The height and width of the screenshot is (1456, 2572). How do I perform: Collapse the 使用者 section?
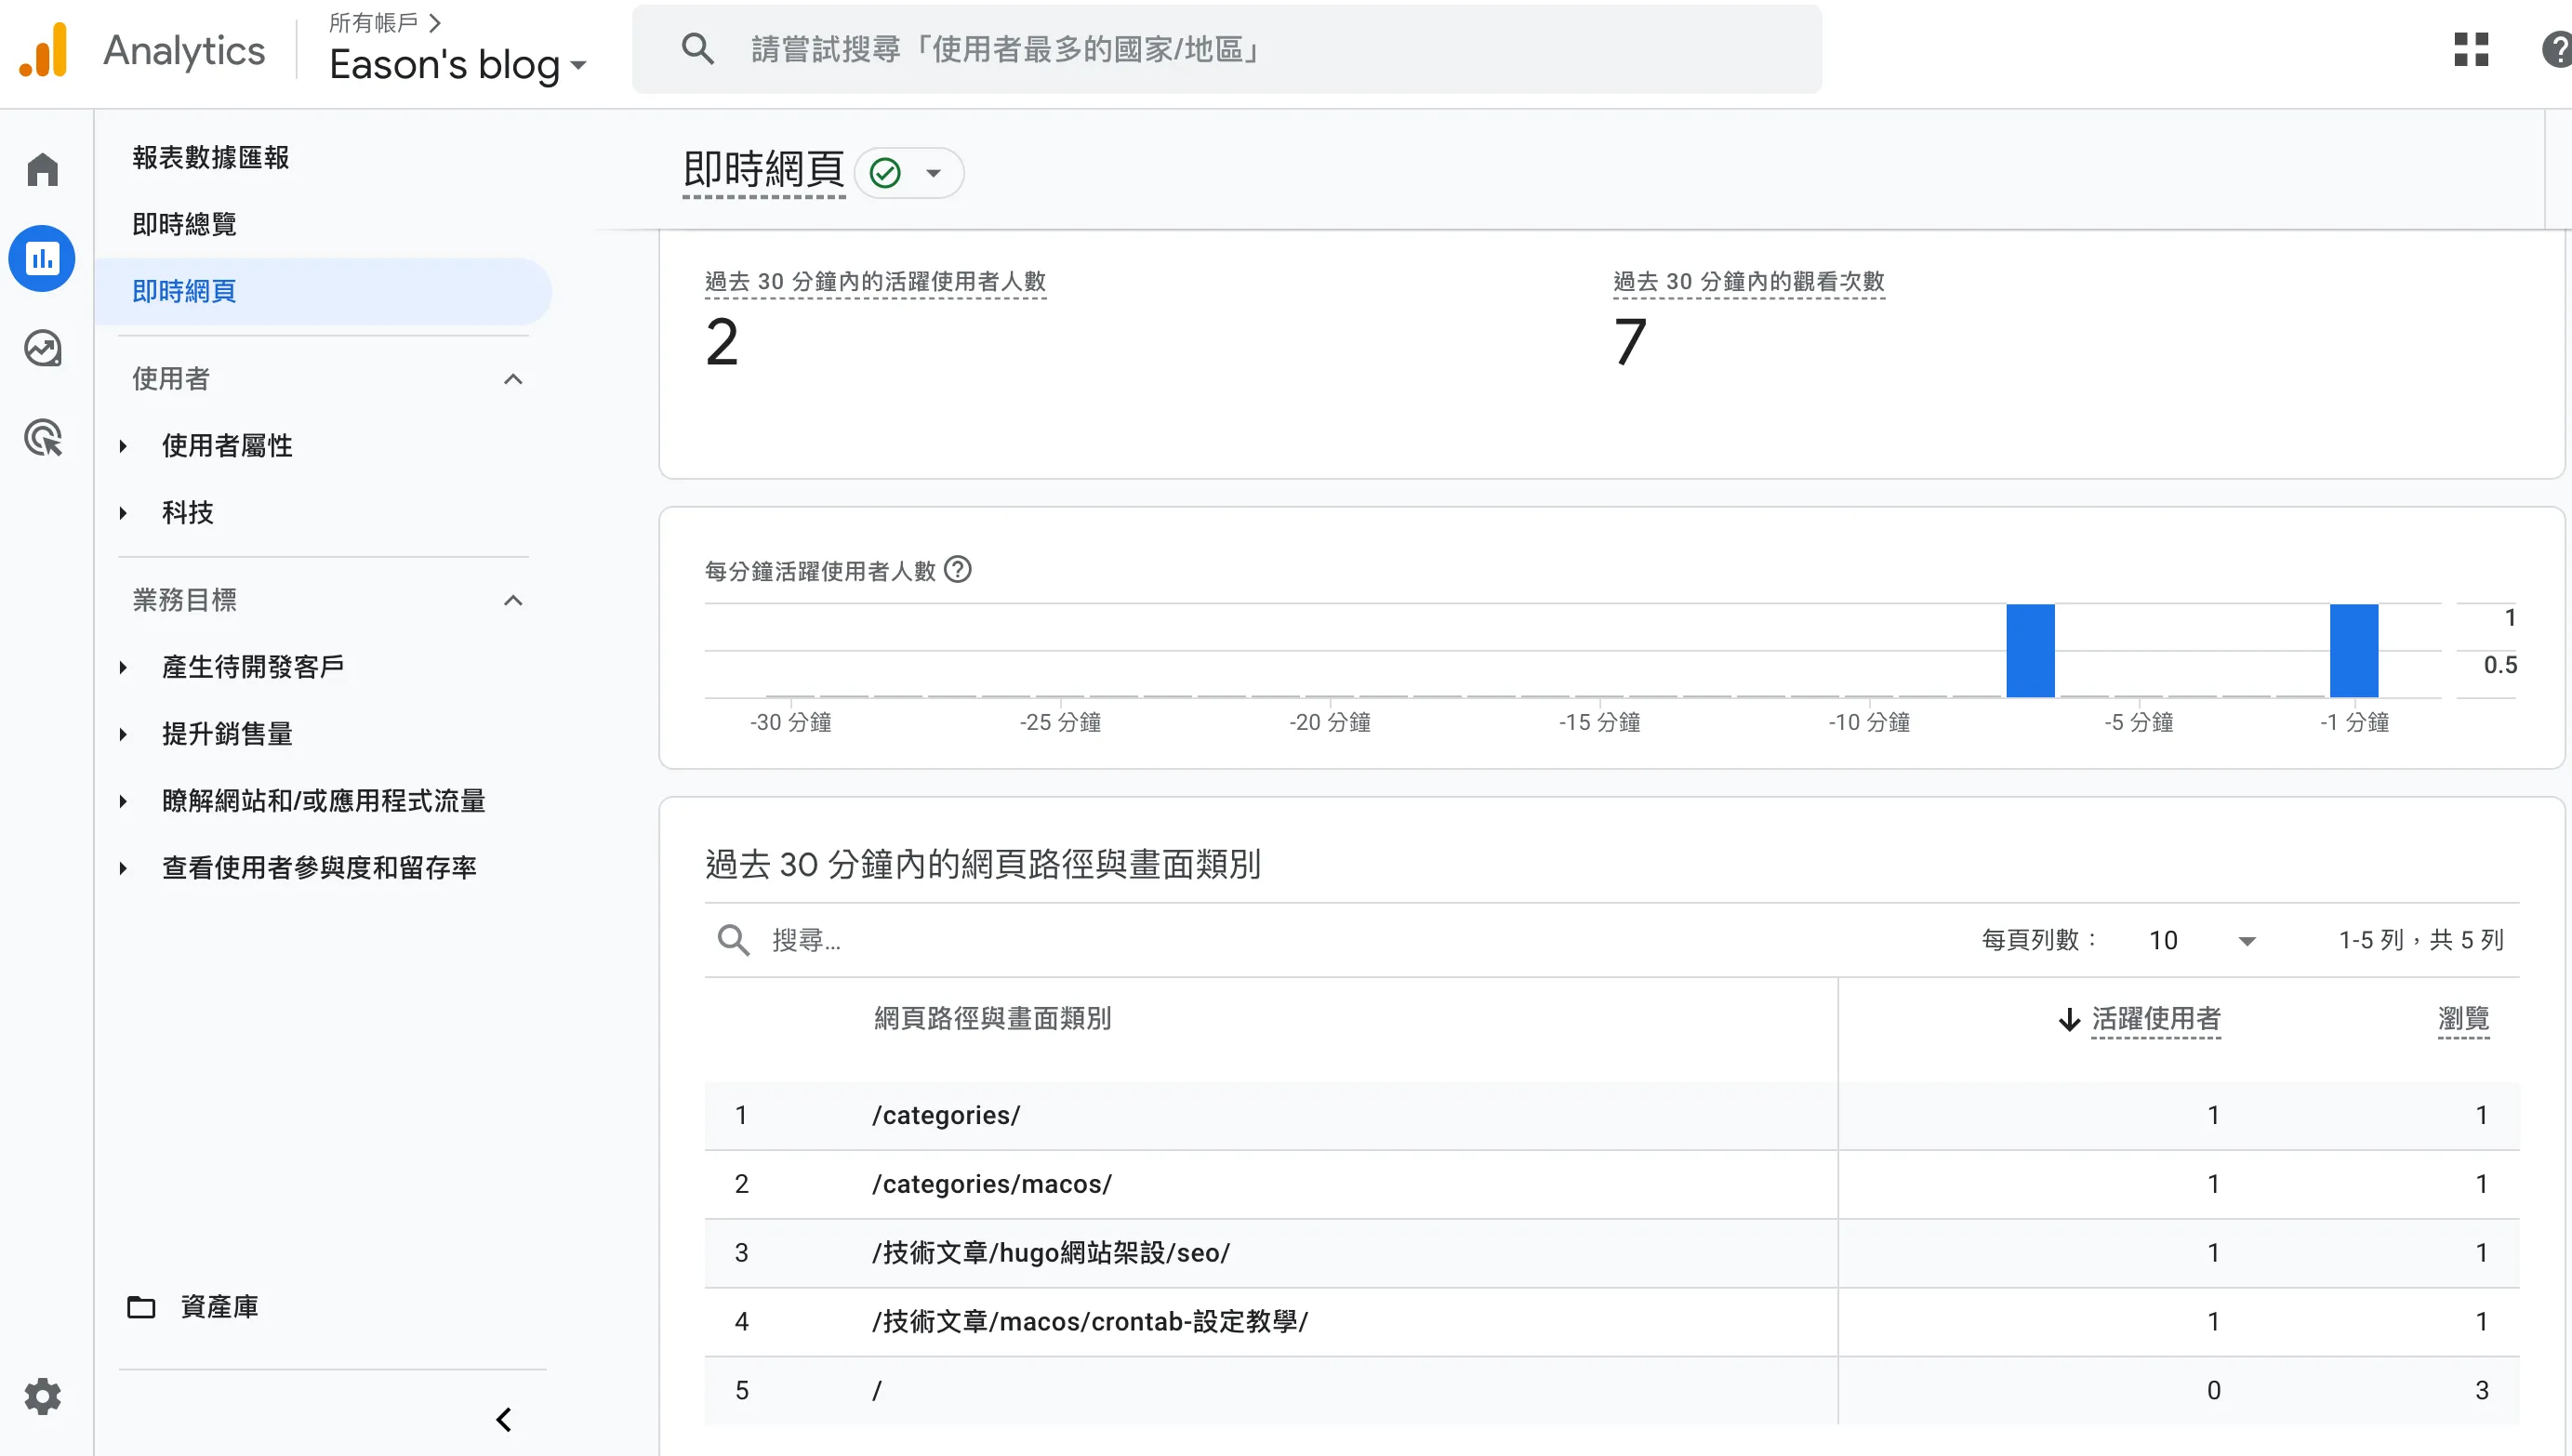tap(514, 379)
